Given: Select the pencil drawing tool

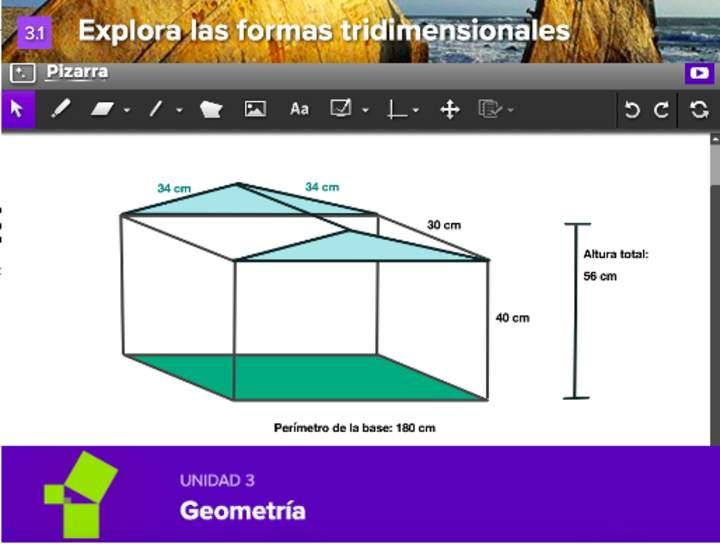Looking at the screenshot, I should click(61, 110).
